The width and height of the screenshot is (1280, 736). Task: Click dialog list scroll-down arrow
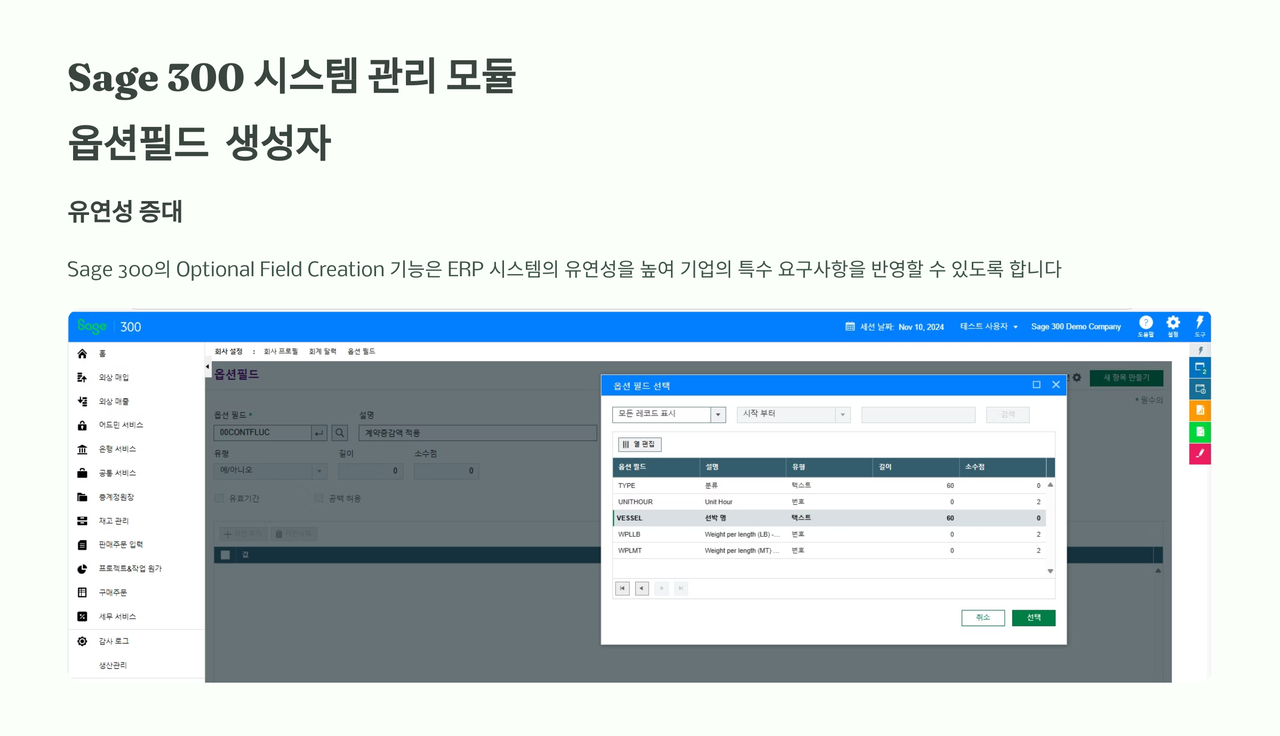coord(1050,571)
